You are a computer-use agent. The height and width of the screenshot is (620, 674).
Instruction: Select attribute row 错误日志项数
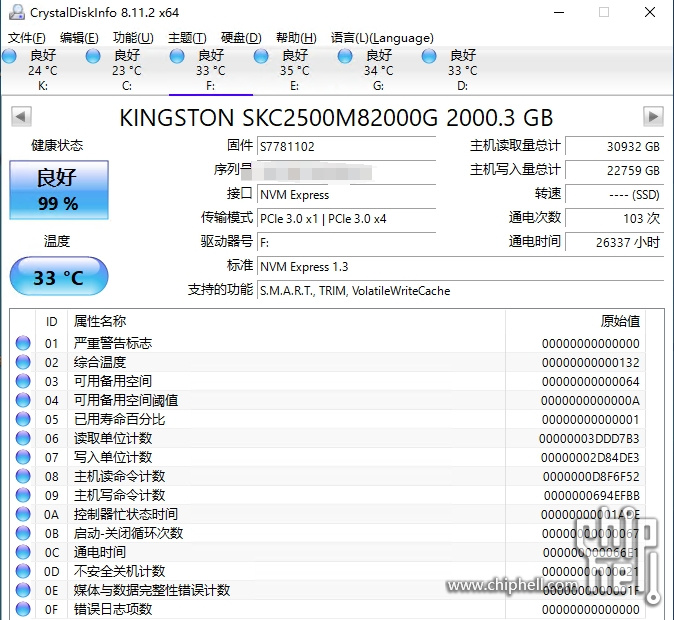point(328,609)
